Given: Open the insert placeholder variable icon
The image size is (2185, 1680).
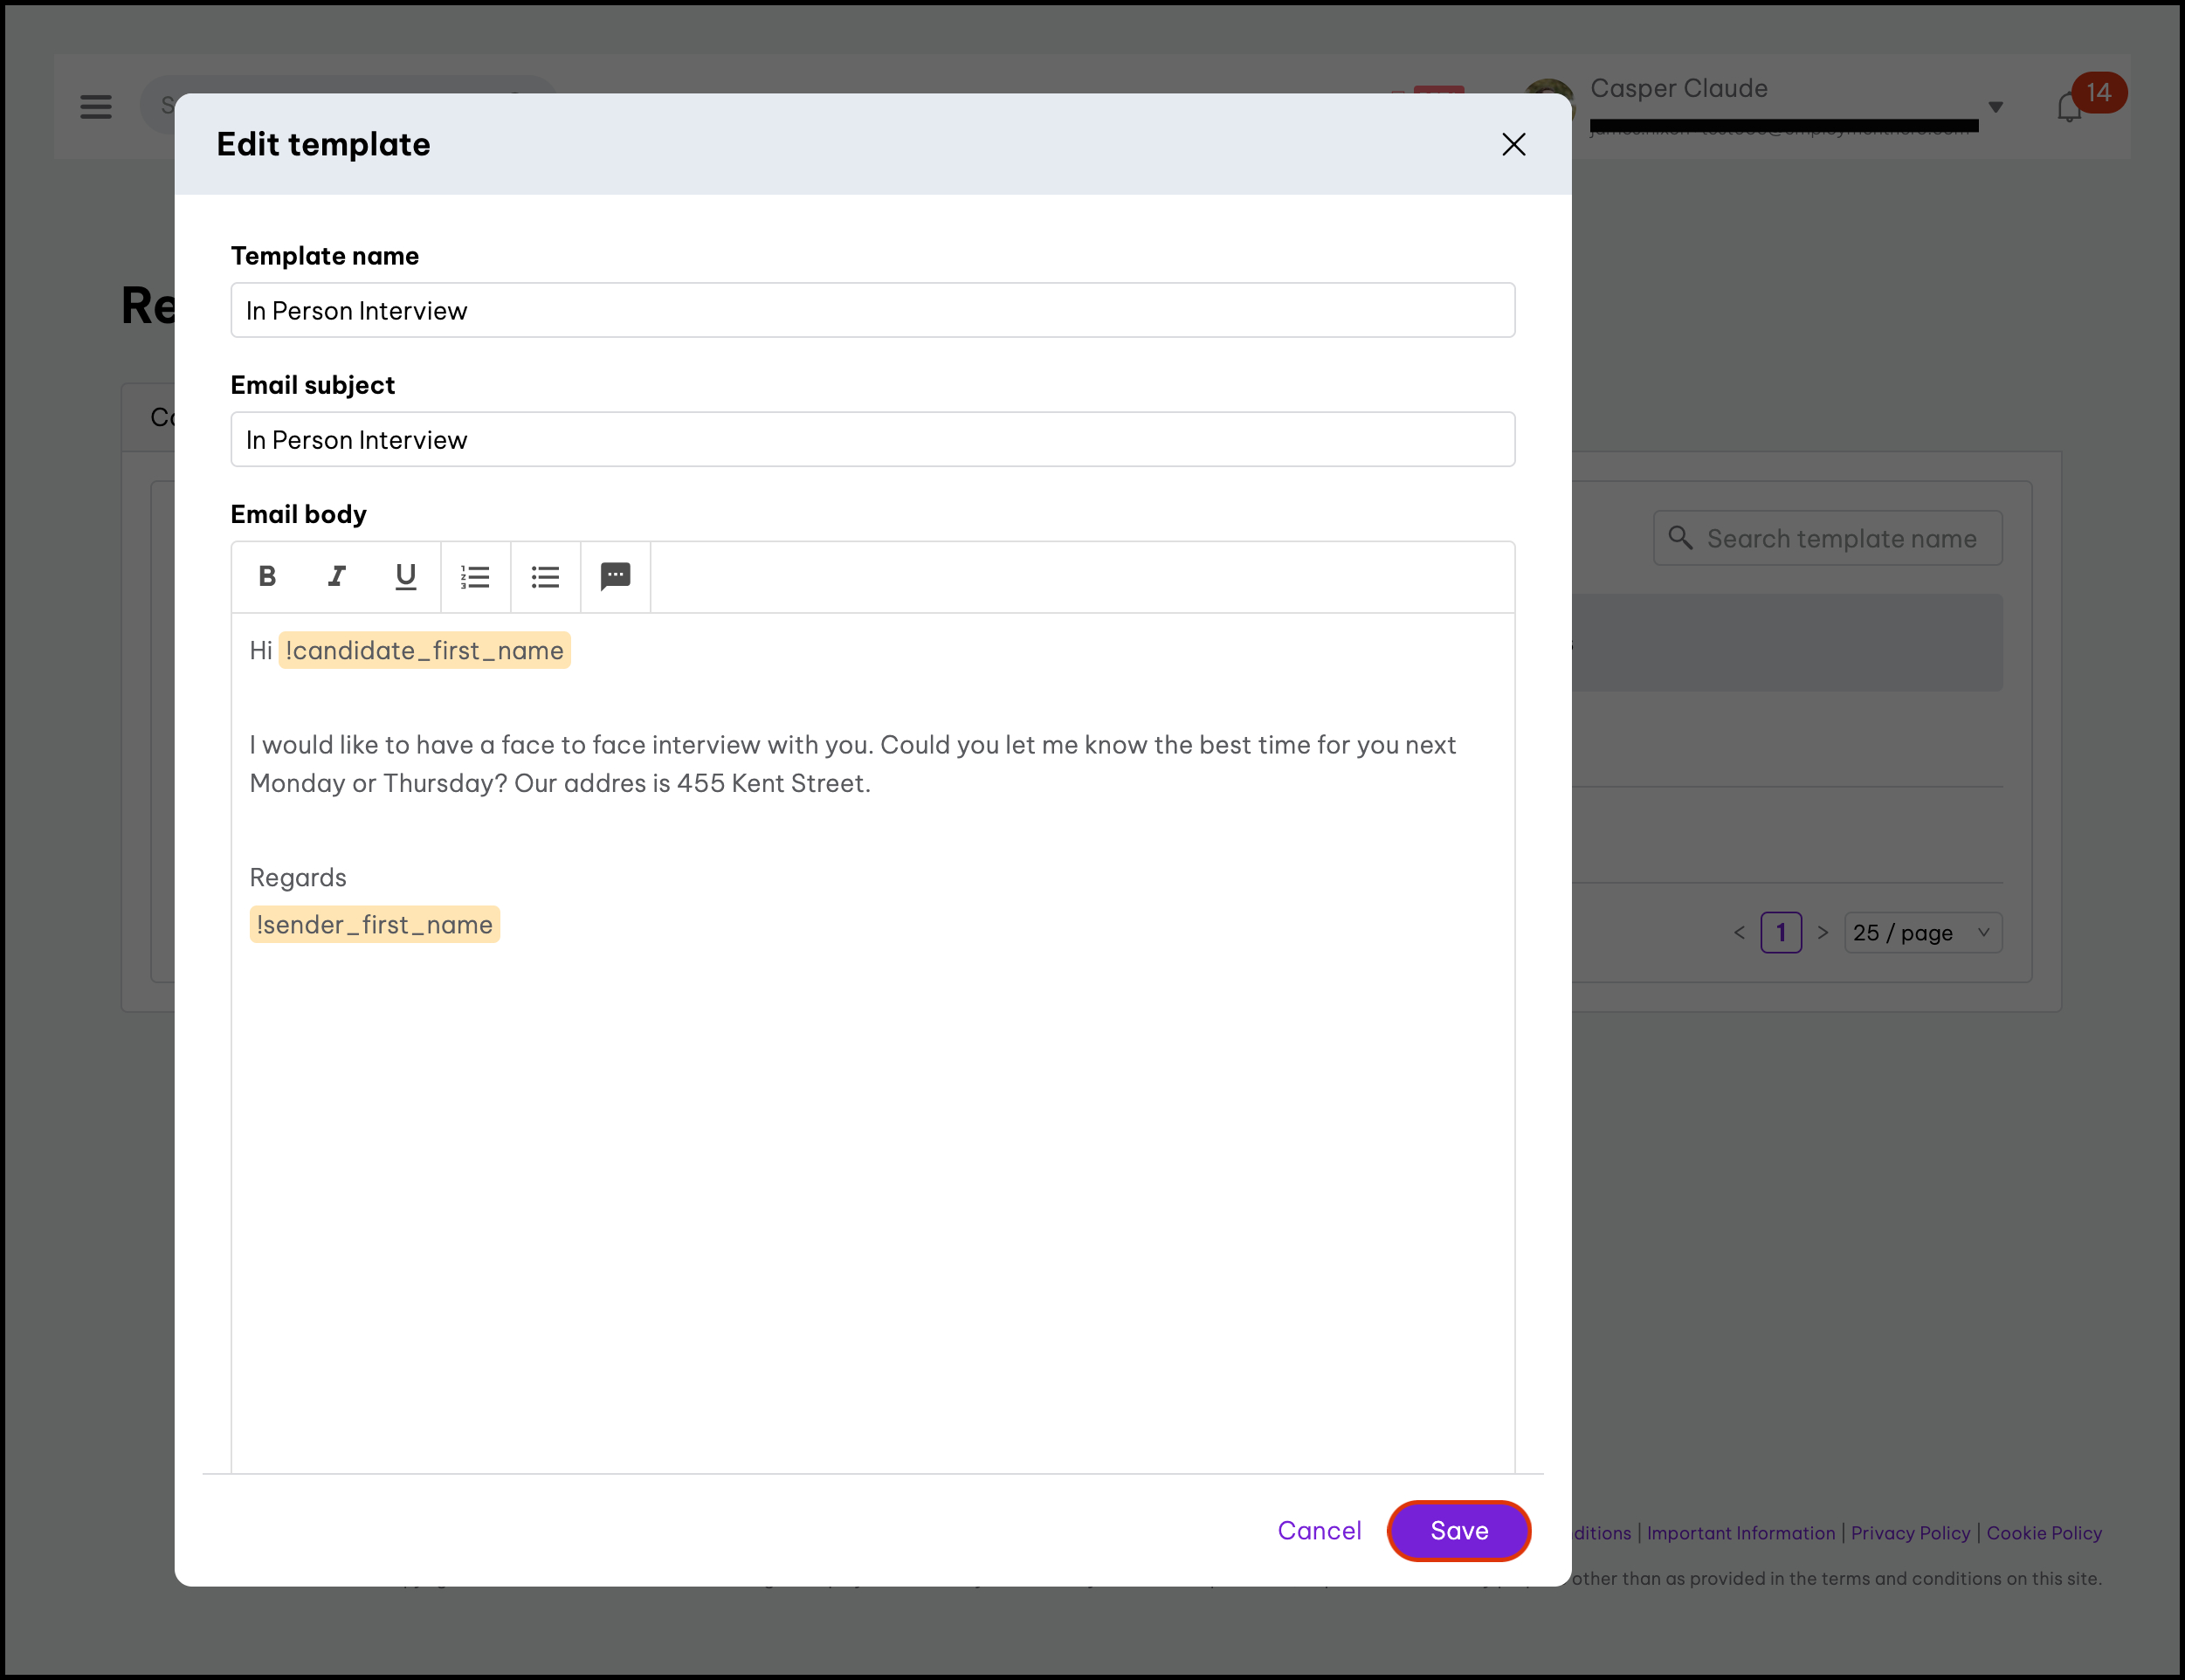Looking at the screenshot, I should 615,576.
